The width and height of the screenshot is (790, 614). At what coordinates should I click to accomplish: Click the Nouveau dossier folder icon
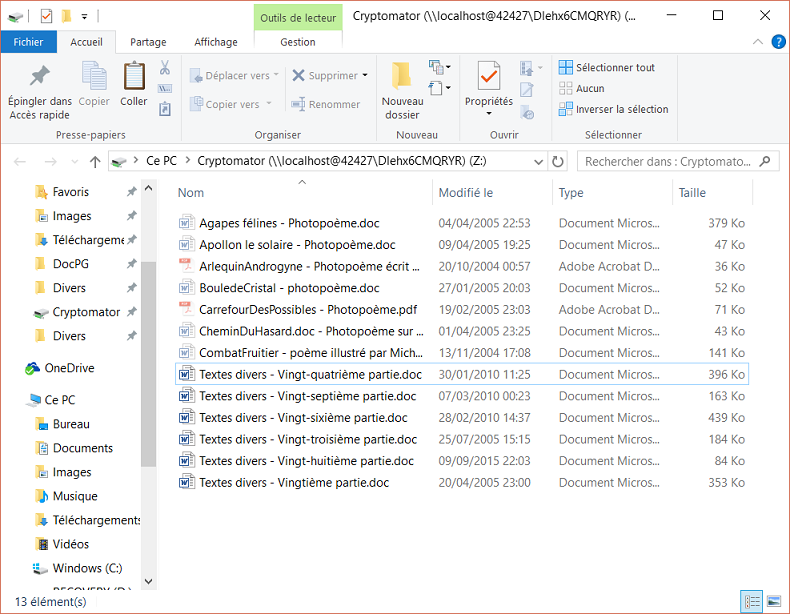[x=402, y=77]
